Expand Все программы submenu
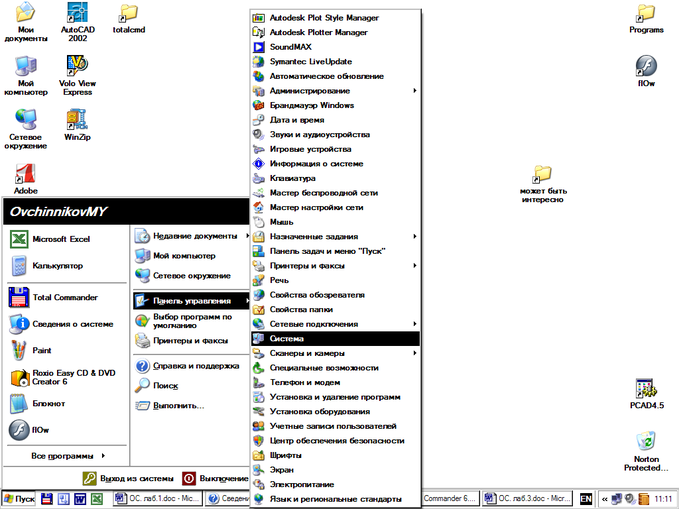This screenshot has width=679, height=509. [x=67, y=456]
